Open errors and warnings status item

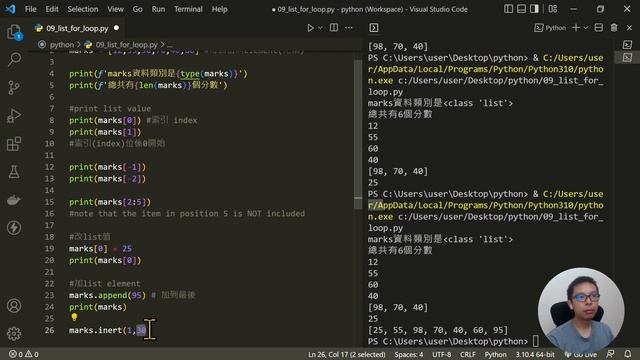pos(24,354)
